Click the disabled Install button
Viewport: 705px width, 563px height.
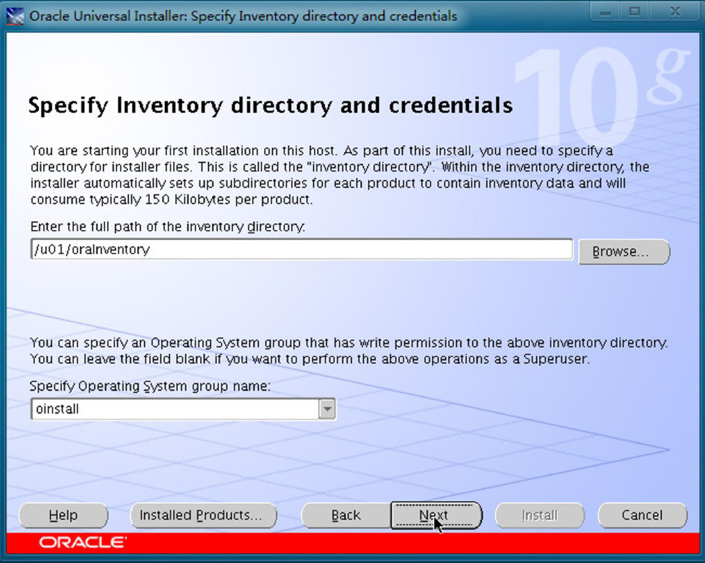tap(540, 515)
